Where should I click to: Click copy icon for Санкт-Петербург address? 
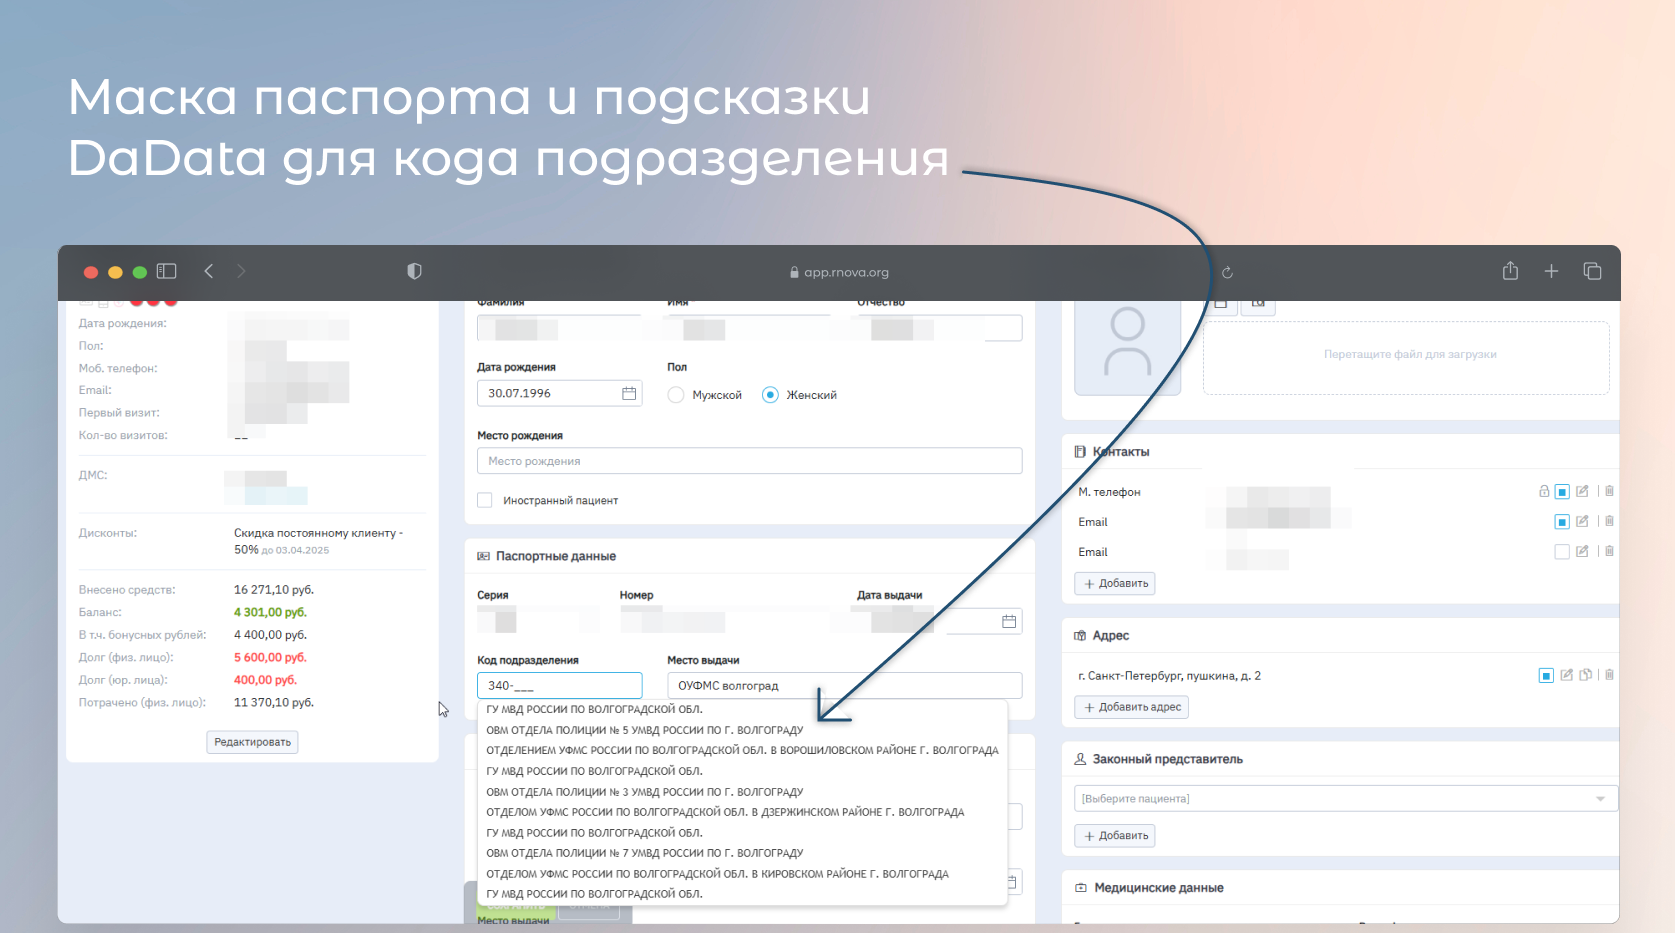[x=1585, y=675]
